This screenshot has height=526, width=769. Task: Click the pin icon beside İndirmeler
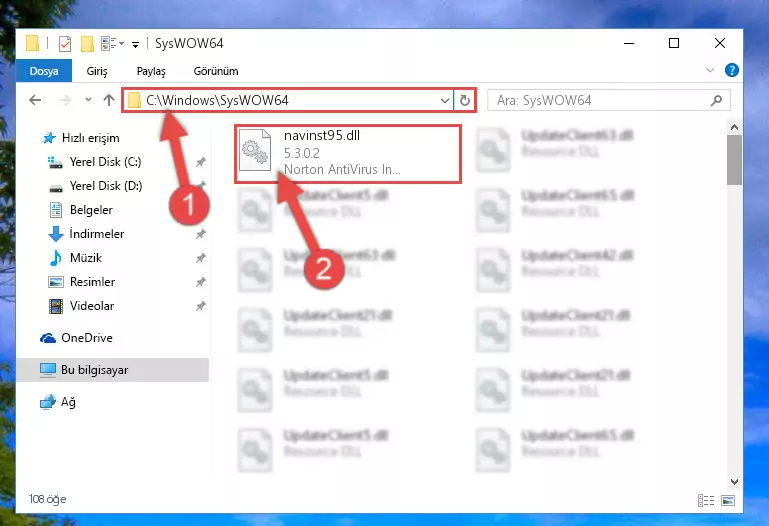201,234
